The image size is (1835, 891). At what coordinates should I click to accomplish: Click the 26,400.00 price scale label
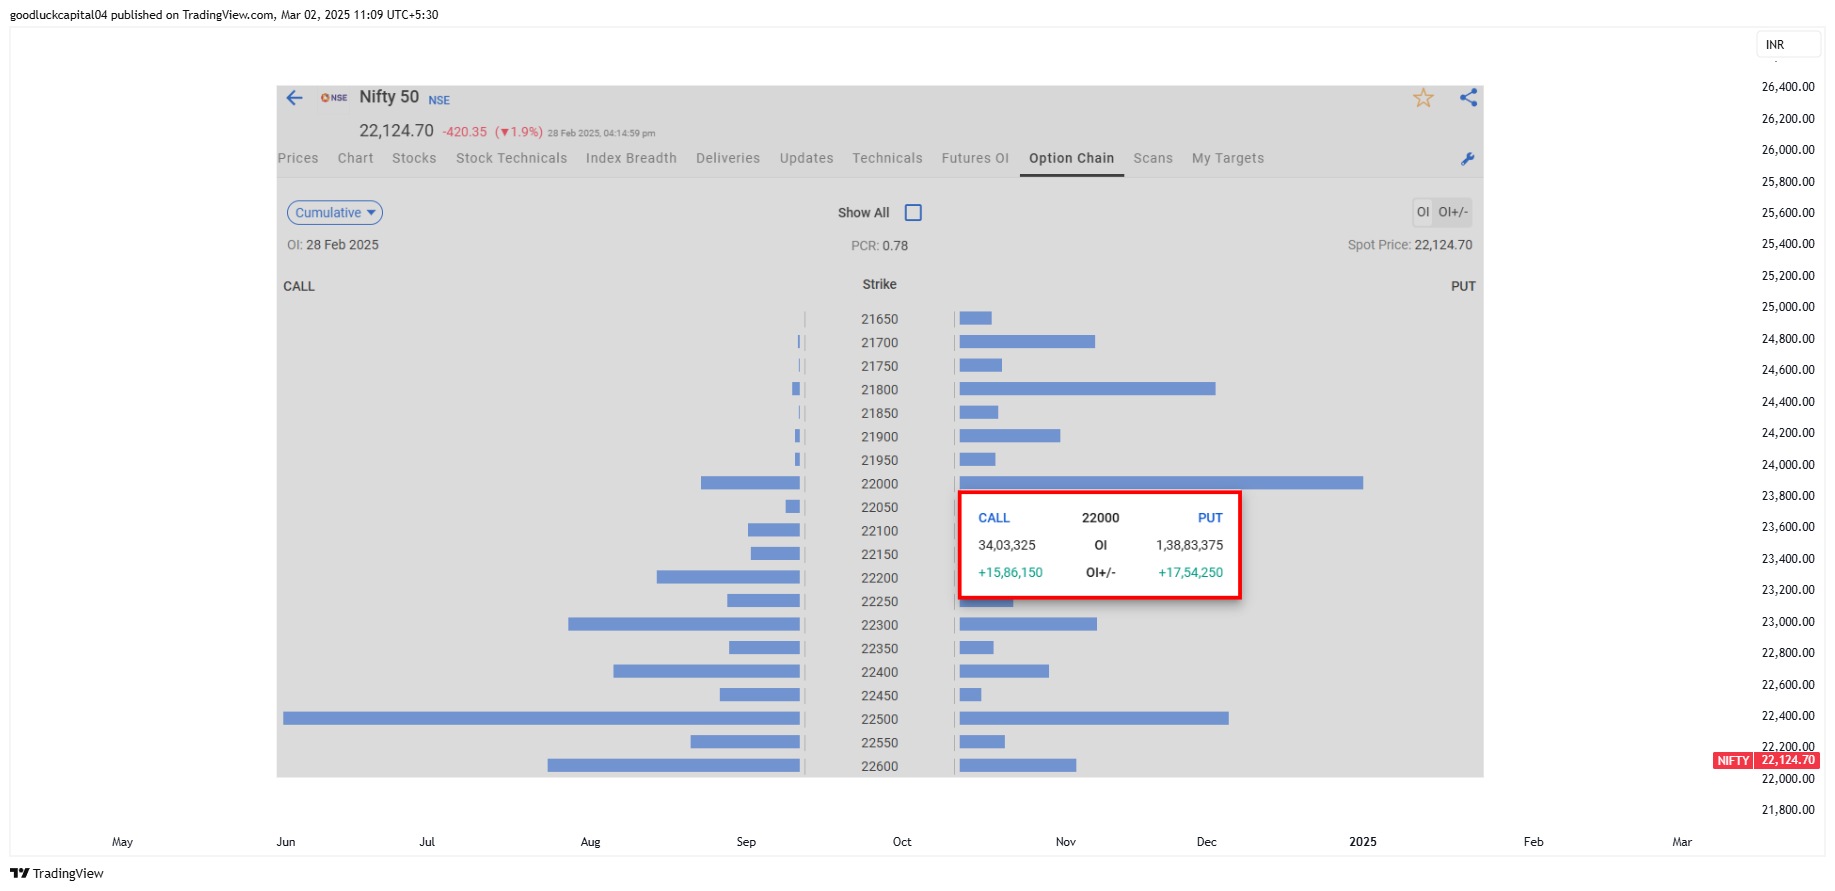pos(1788,87)
